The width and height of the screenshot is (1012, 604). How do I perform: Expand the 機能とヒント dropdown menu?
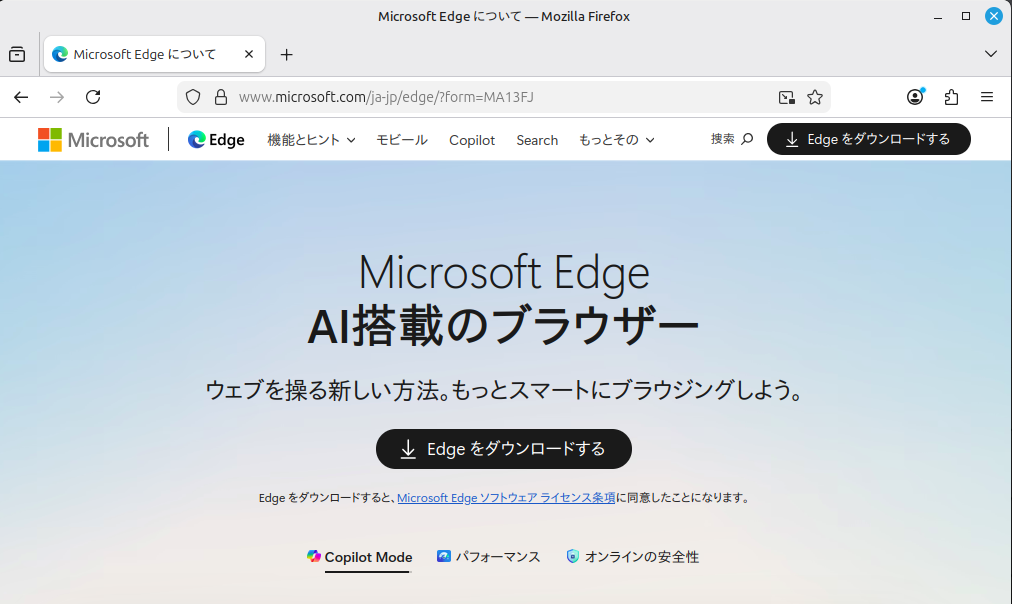click(311, 140)
